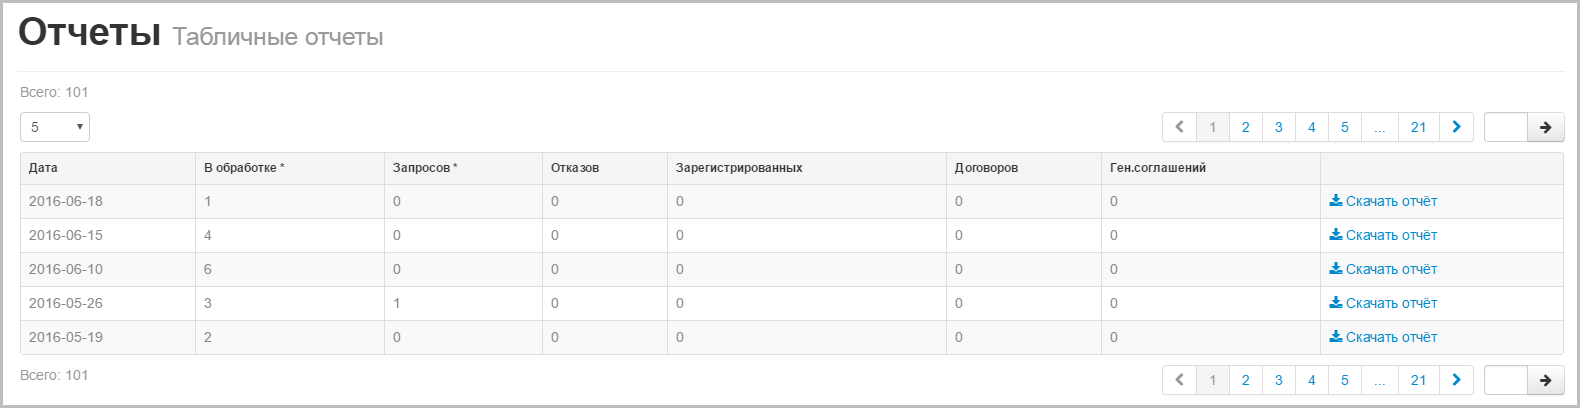Select page 5 in bottom pagination
Viewport: 1580px width, 408px height.
(x=1344, y=380)
